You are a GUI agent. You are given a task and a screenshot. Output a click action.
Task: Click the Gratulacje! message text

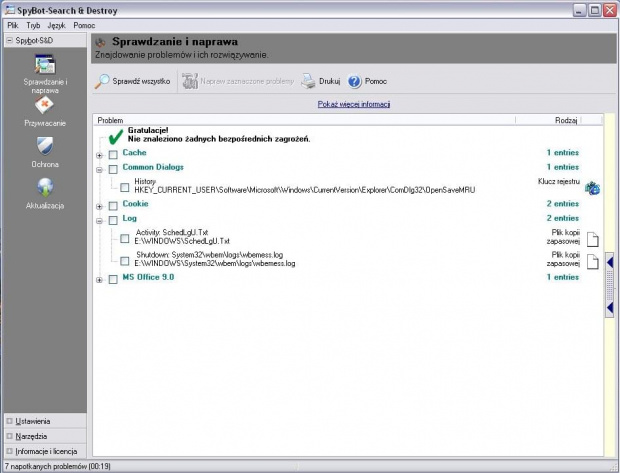point(148,131)
